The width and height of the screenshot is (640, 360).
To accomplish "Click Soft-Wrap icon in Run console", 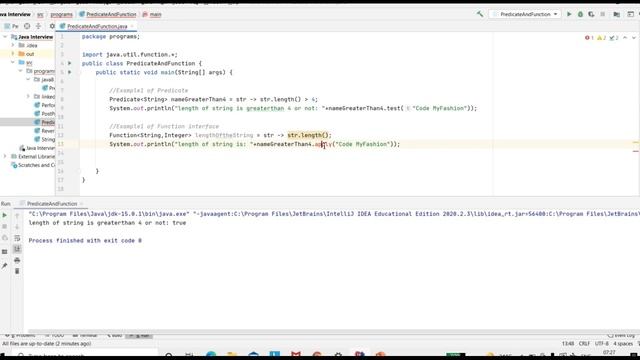I will pos(17,238).
